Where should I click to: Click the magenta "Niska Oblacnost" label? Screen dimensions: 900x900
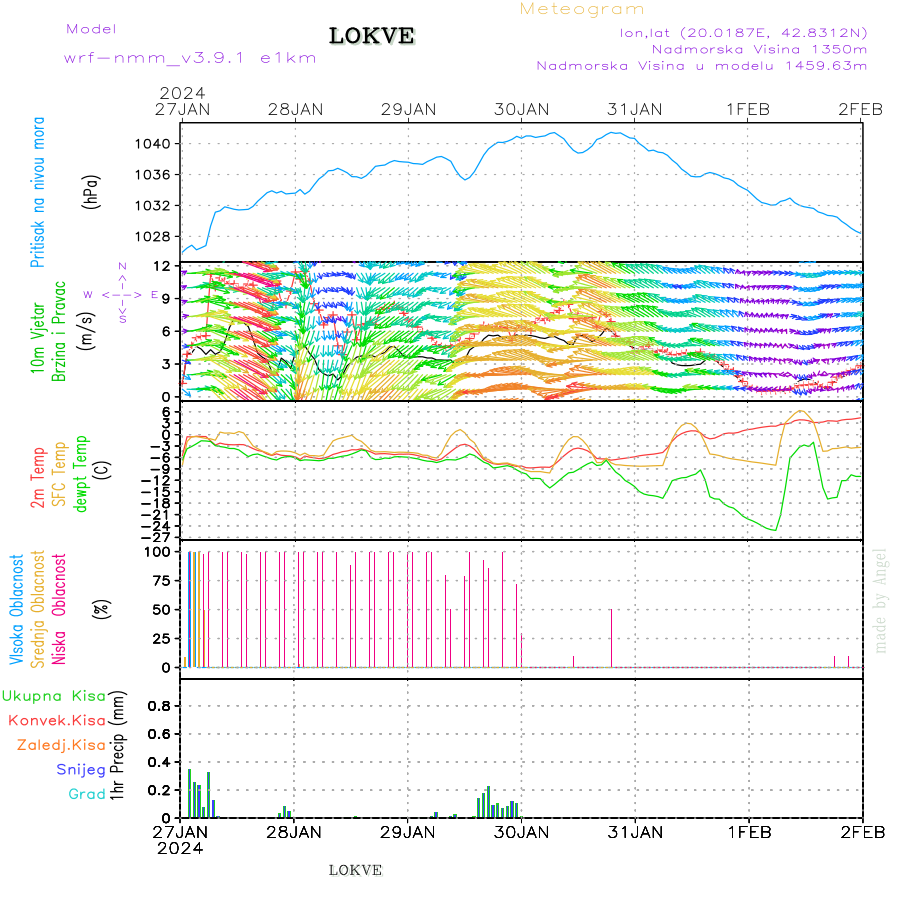(x=59, y=610)
